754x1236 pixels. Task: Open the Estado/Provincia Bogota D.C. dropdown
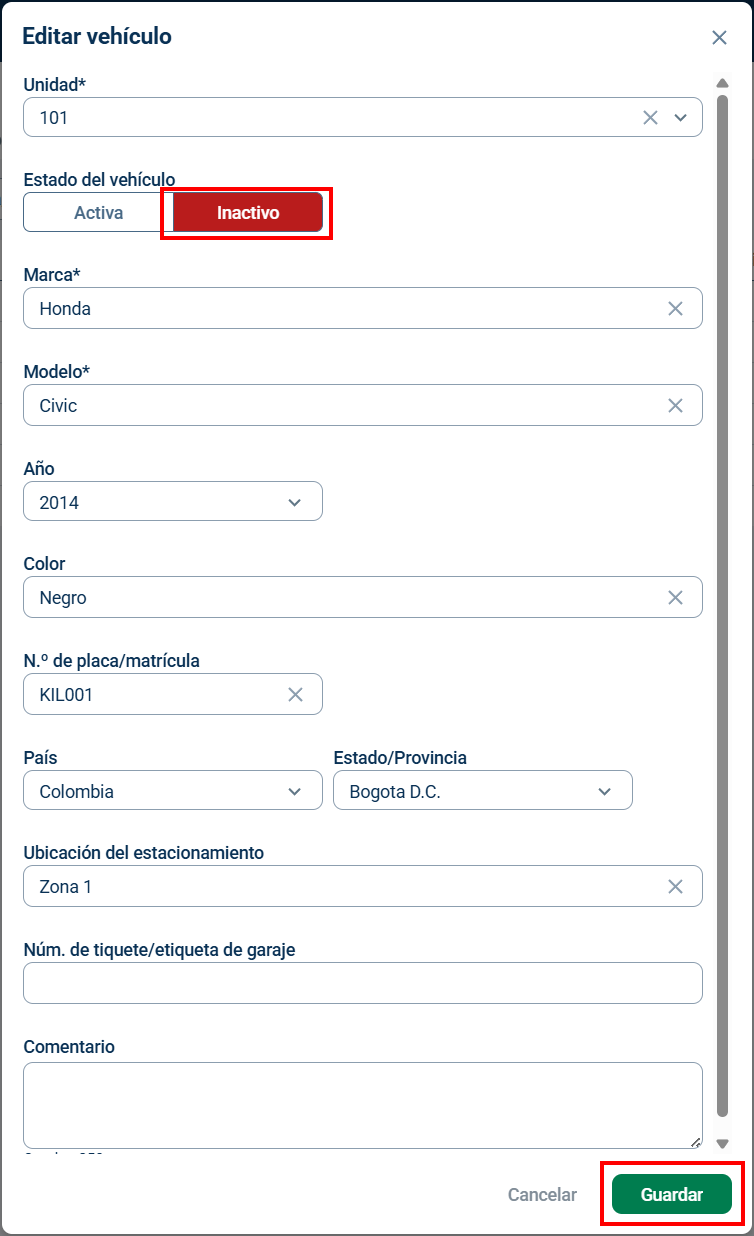tap(483, 791)
